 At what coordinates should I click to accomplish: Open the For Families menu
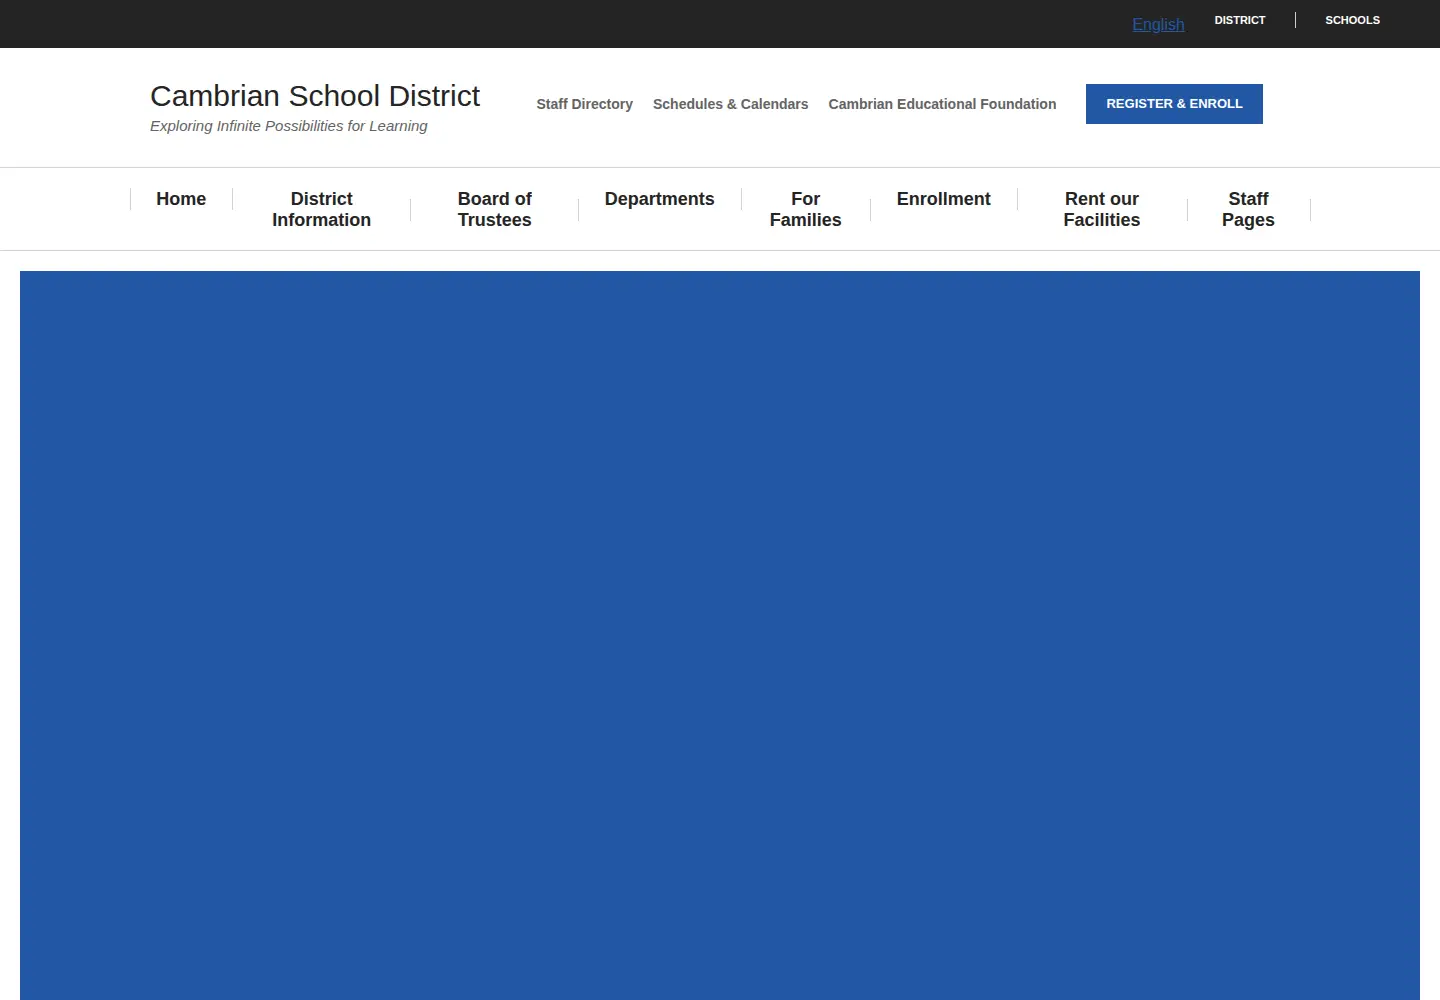pos(806,209)
